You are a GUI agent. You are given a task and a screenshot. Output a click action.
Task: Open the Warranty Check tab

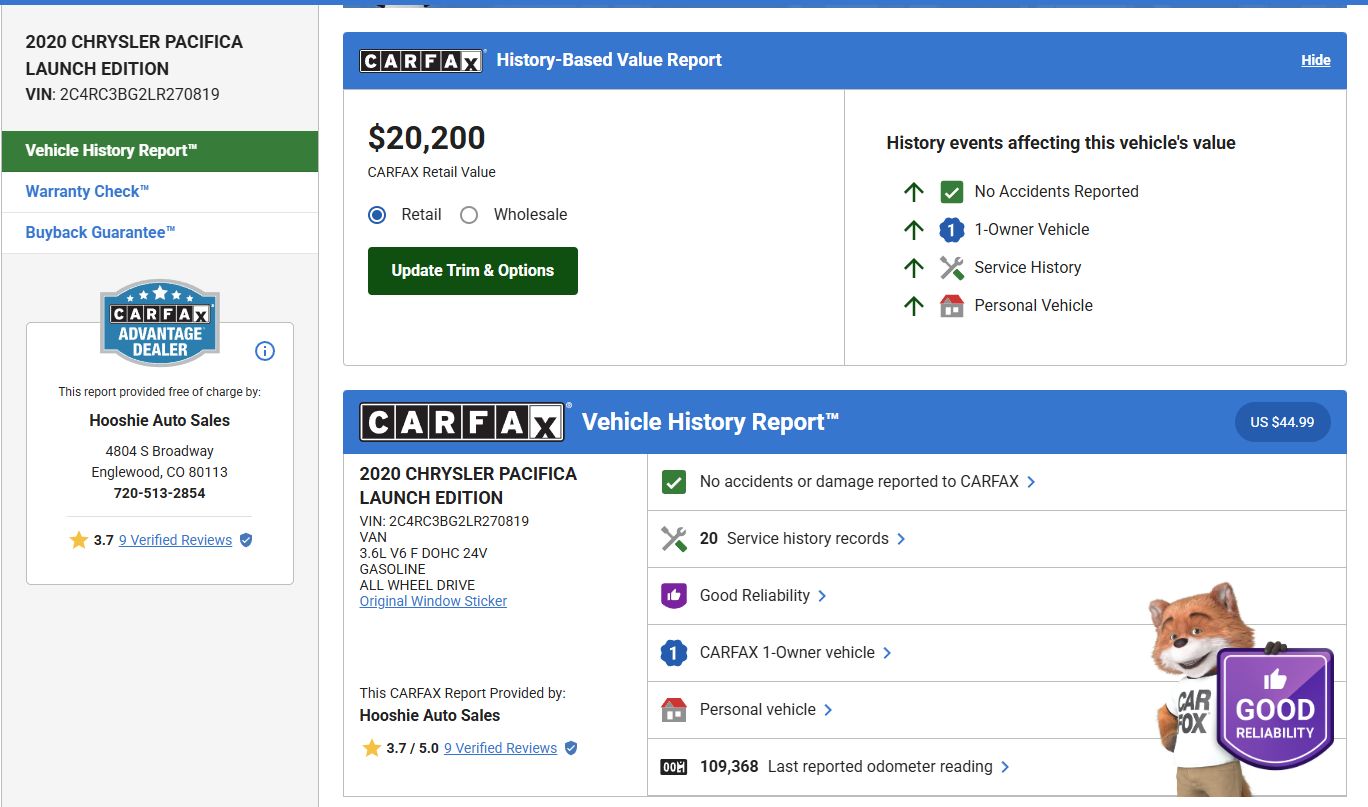87,192
